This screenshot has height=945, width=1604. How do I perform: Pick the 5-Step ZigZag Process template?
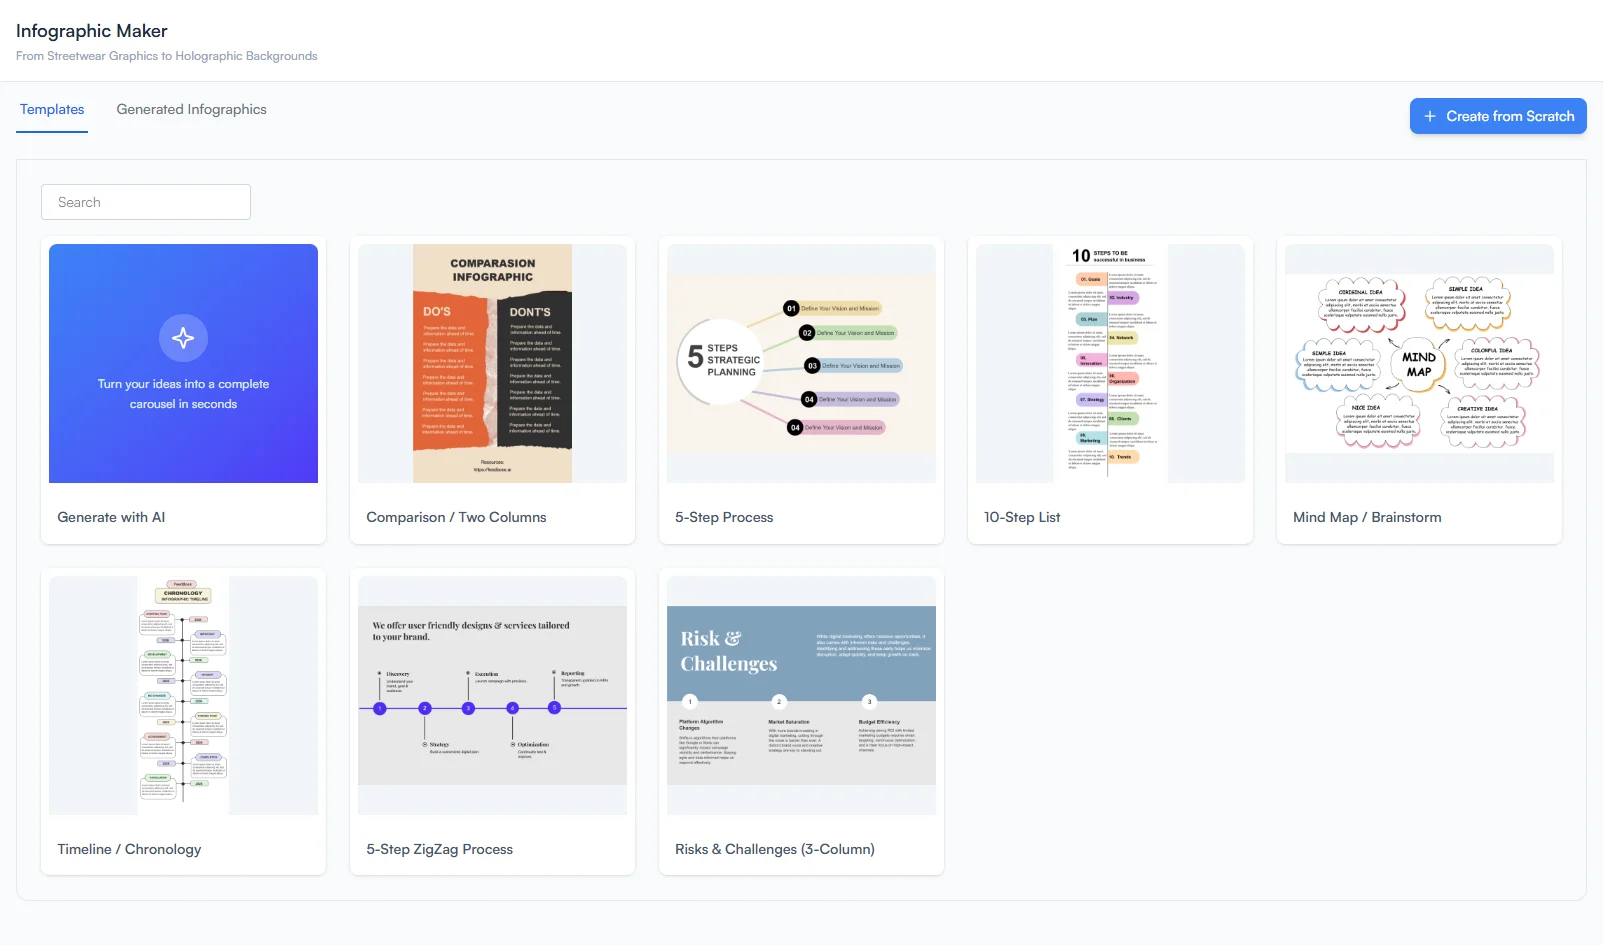pos(492,695)
